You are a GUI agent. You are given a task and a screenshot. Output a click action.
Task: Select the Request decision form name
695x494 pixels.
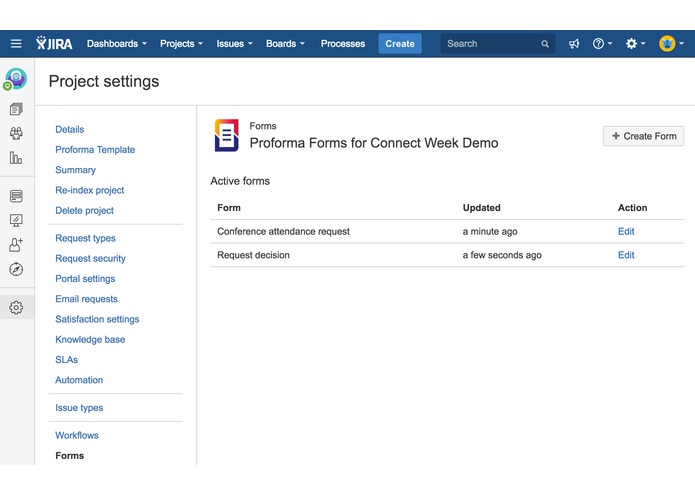[253, 255]
